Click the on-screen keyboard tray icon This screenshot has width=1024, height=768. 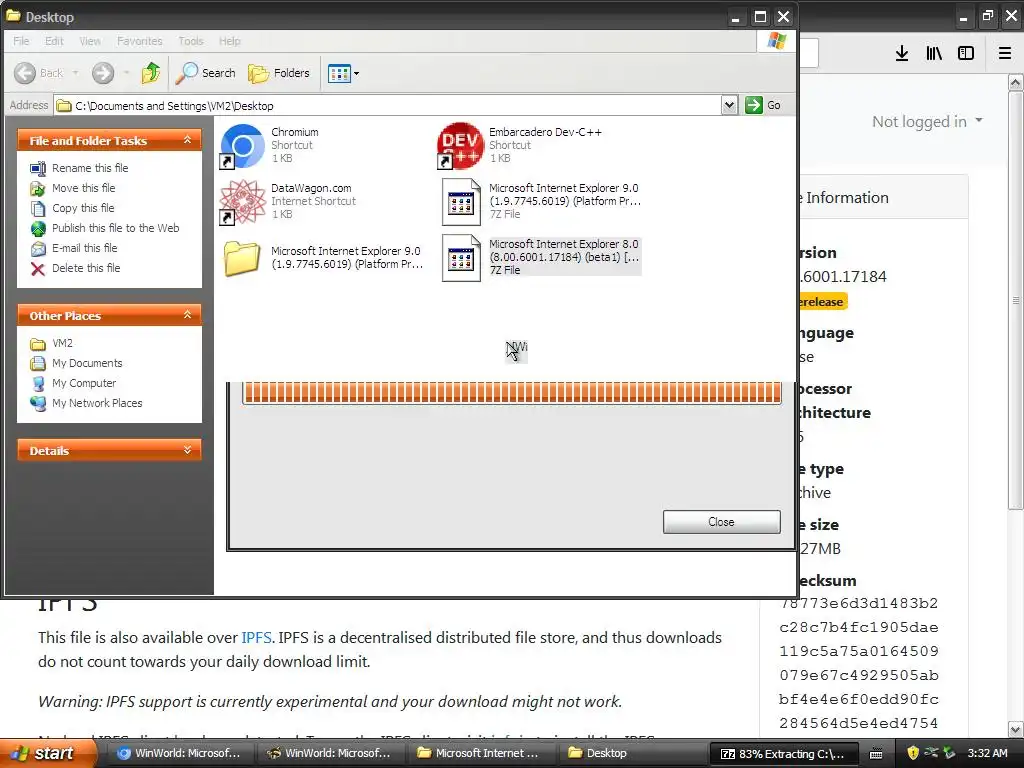coord(876,754)
